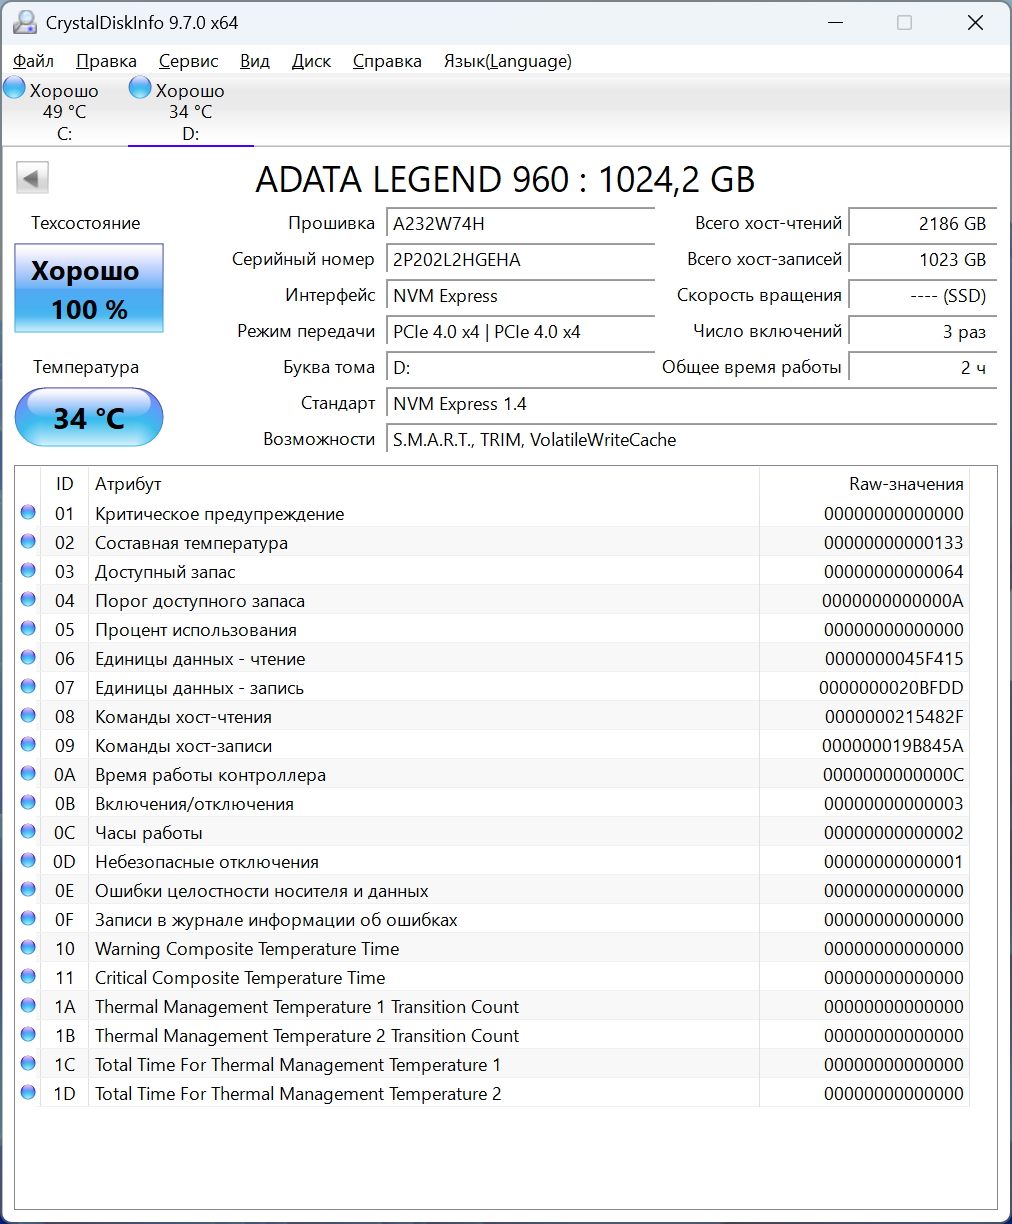
Task: Click the serial number field 2P202L2HGEHA
Action: pyautogui.click(x=520, y=260)
